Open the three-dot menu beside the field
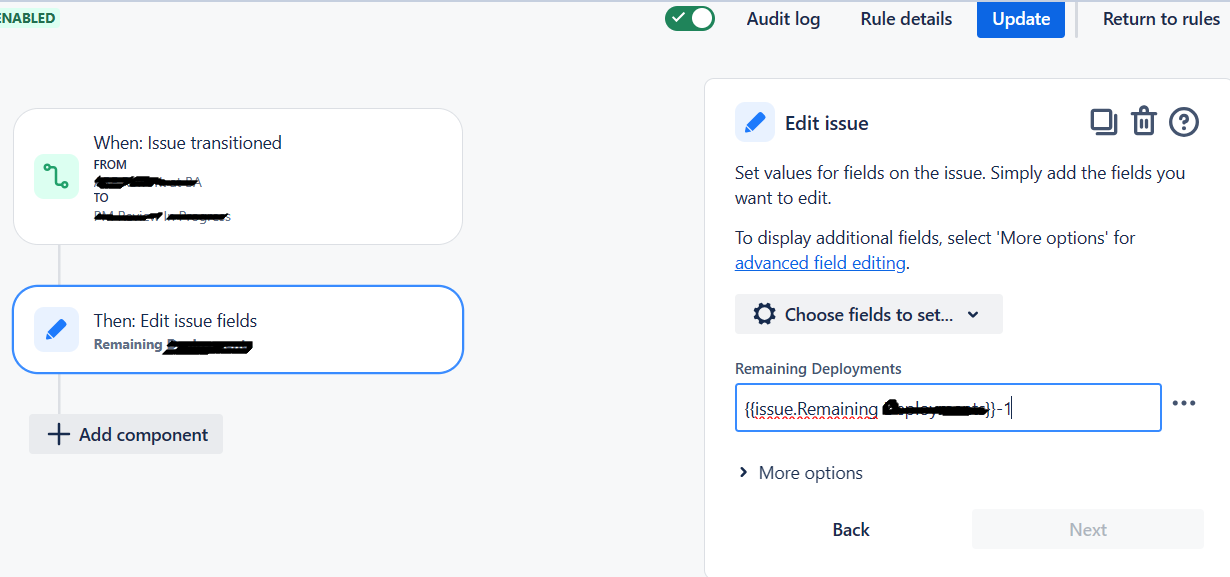The height and width of the screenshot is (577, 1230). click(x=1184, y=403)
